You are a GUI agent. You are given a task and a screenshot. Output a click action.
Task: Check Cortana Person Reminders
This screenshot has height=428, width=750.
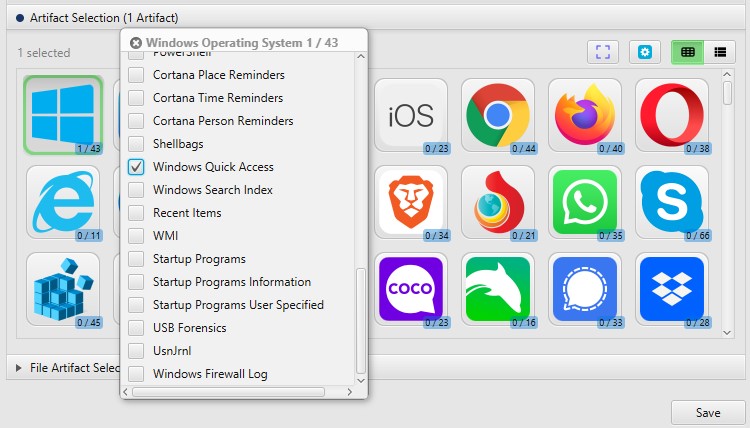(x=136, y=121)
